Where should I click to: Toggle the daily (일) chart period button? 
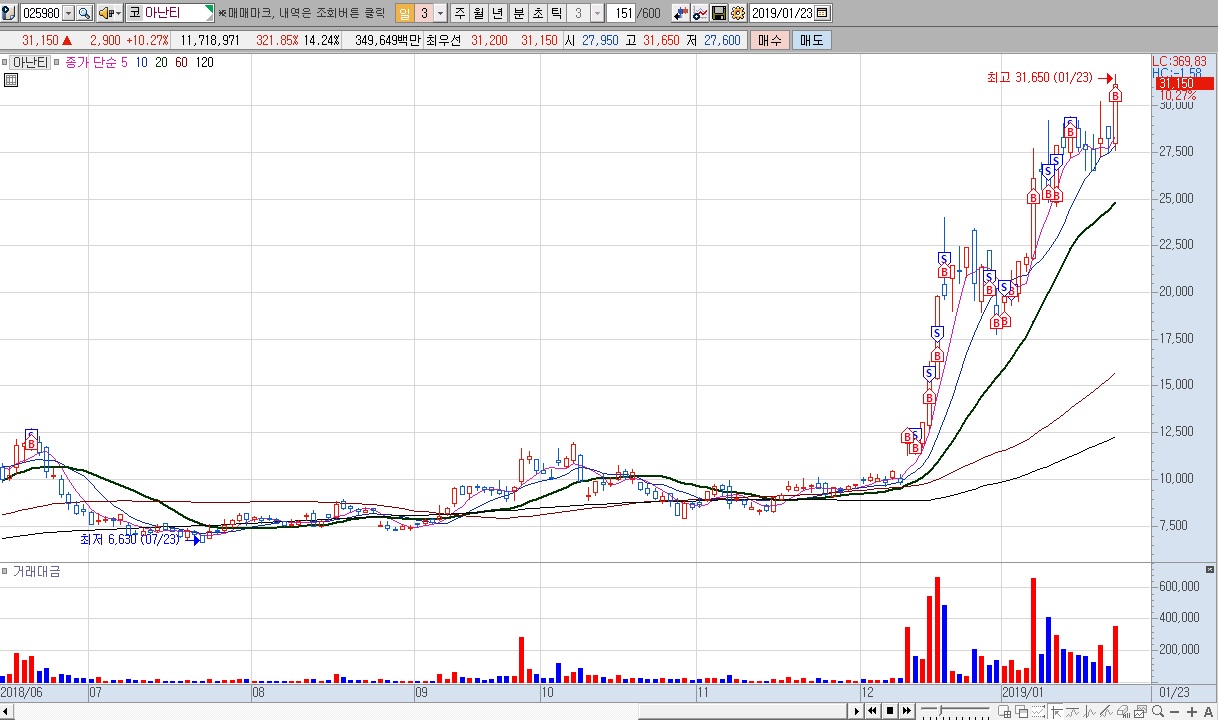[x=404, y=13]
